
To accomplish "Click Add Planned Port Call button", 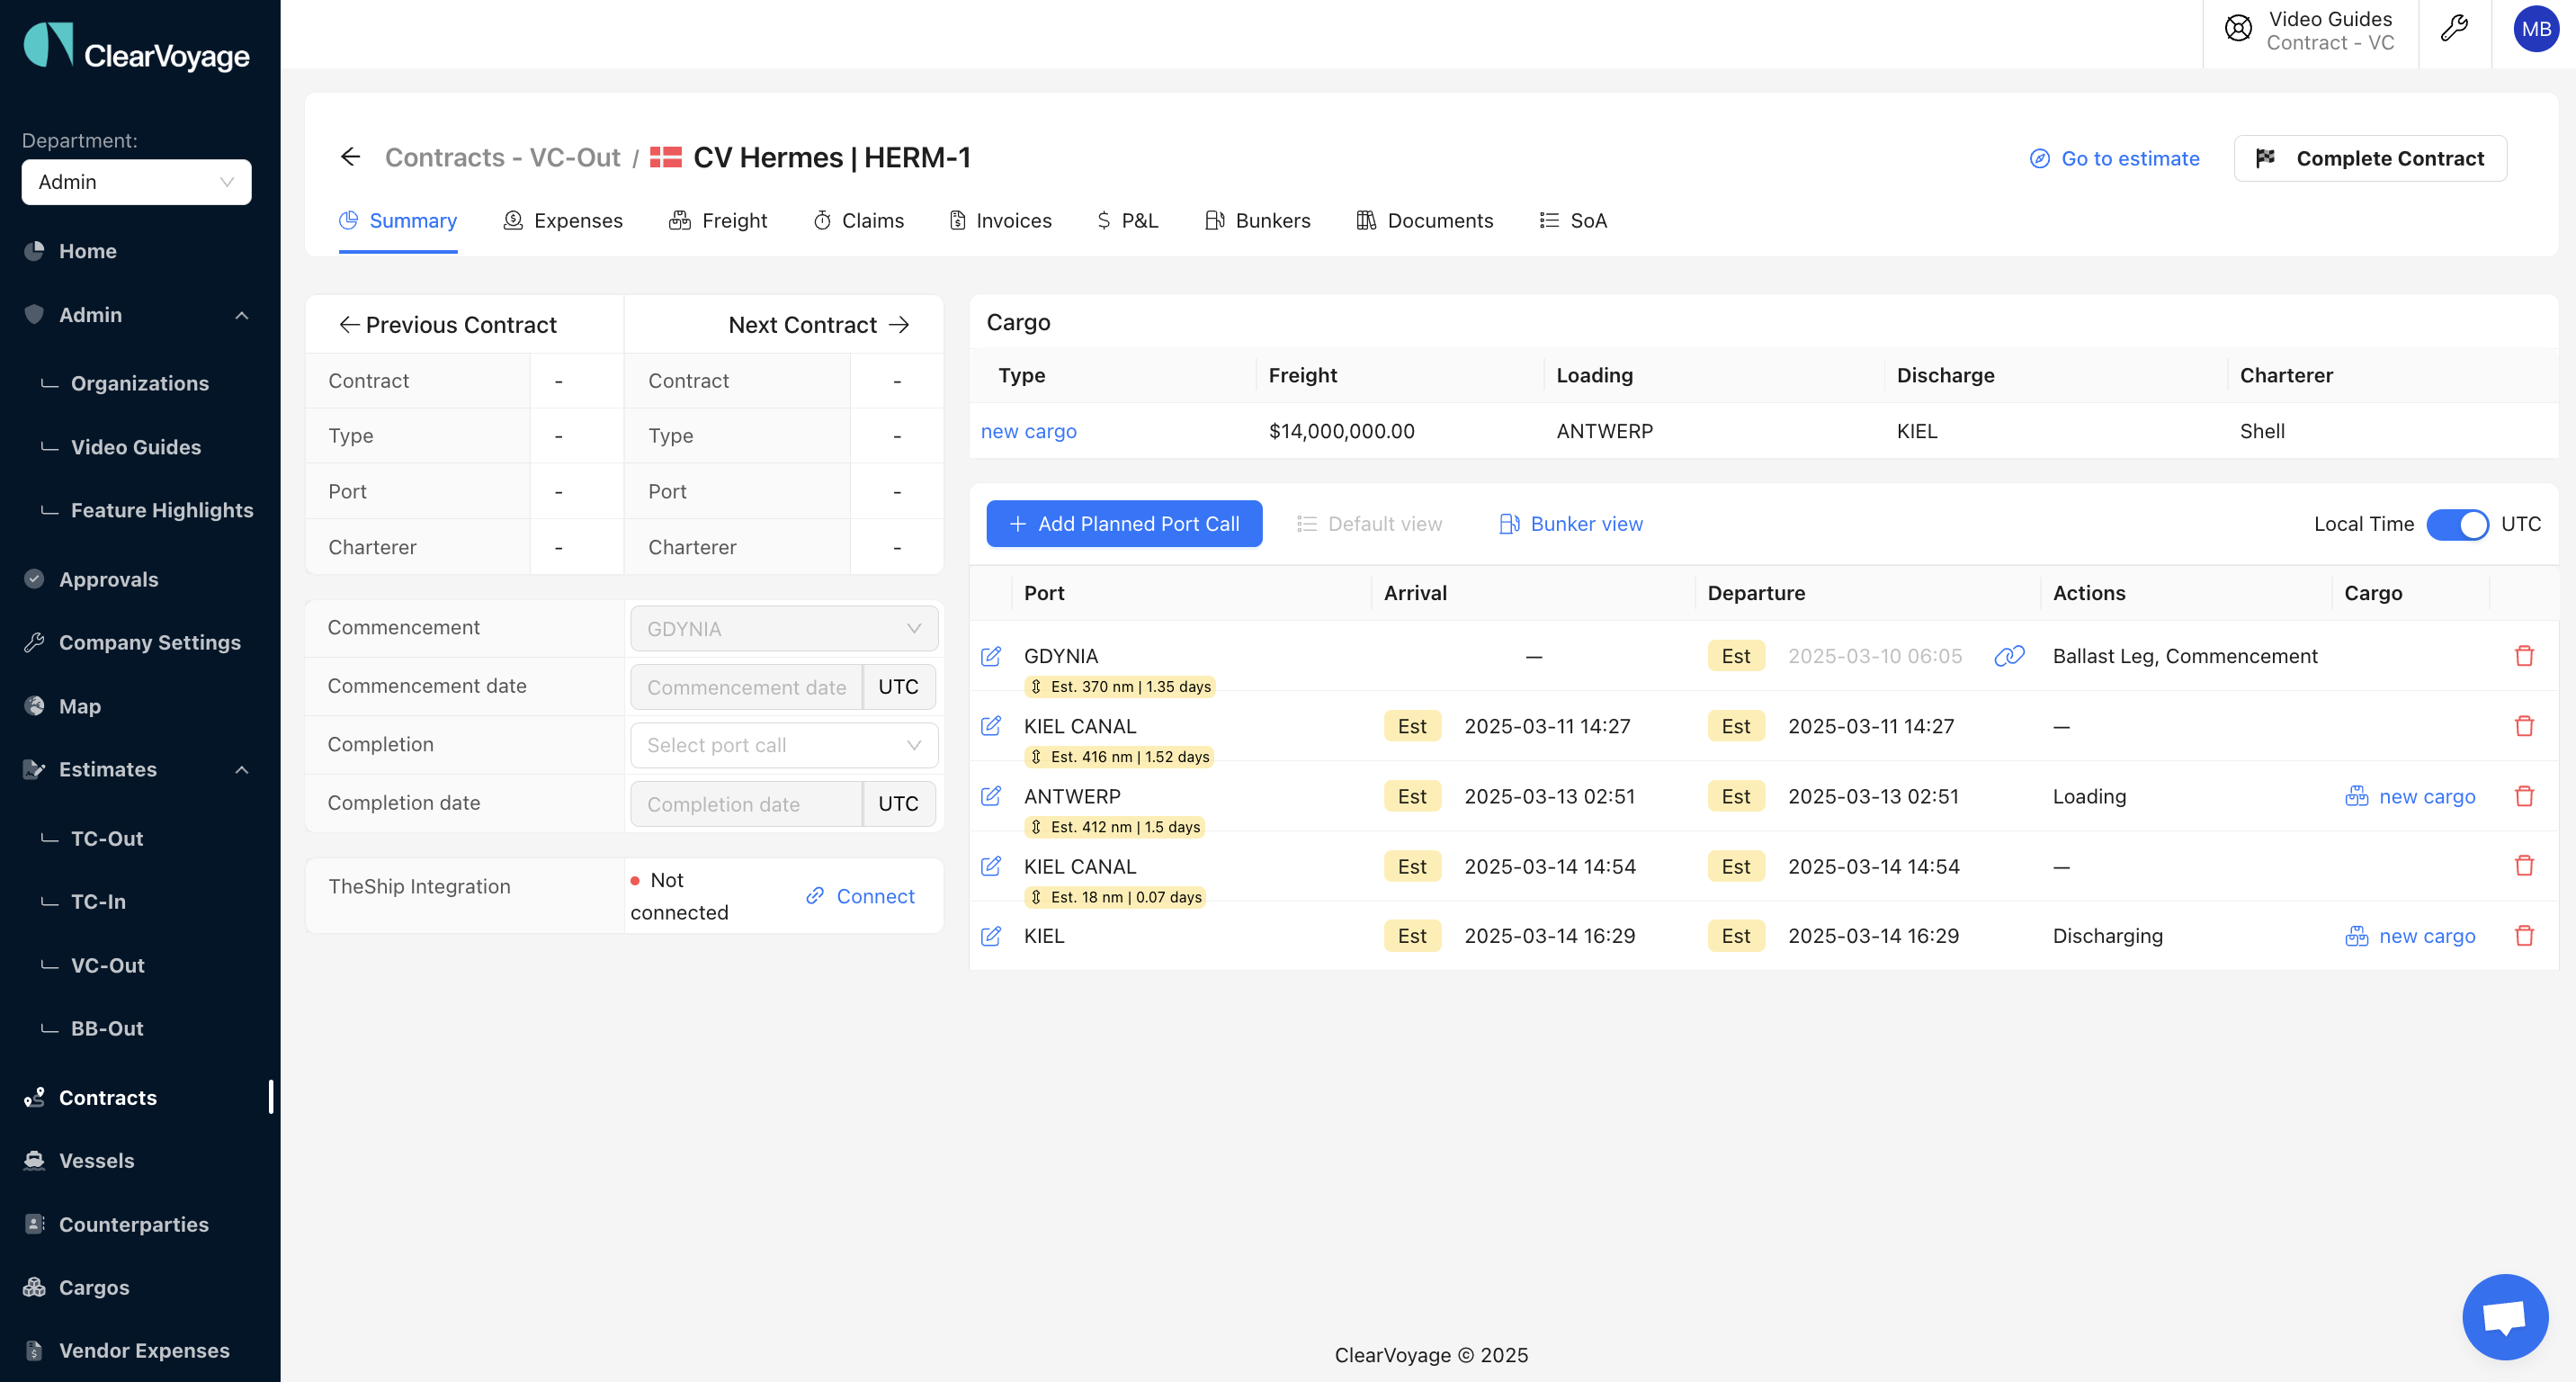I will 1123,524.
